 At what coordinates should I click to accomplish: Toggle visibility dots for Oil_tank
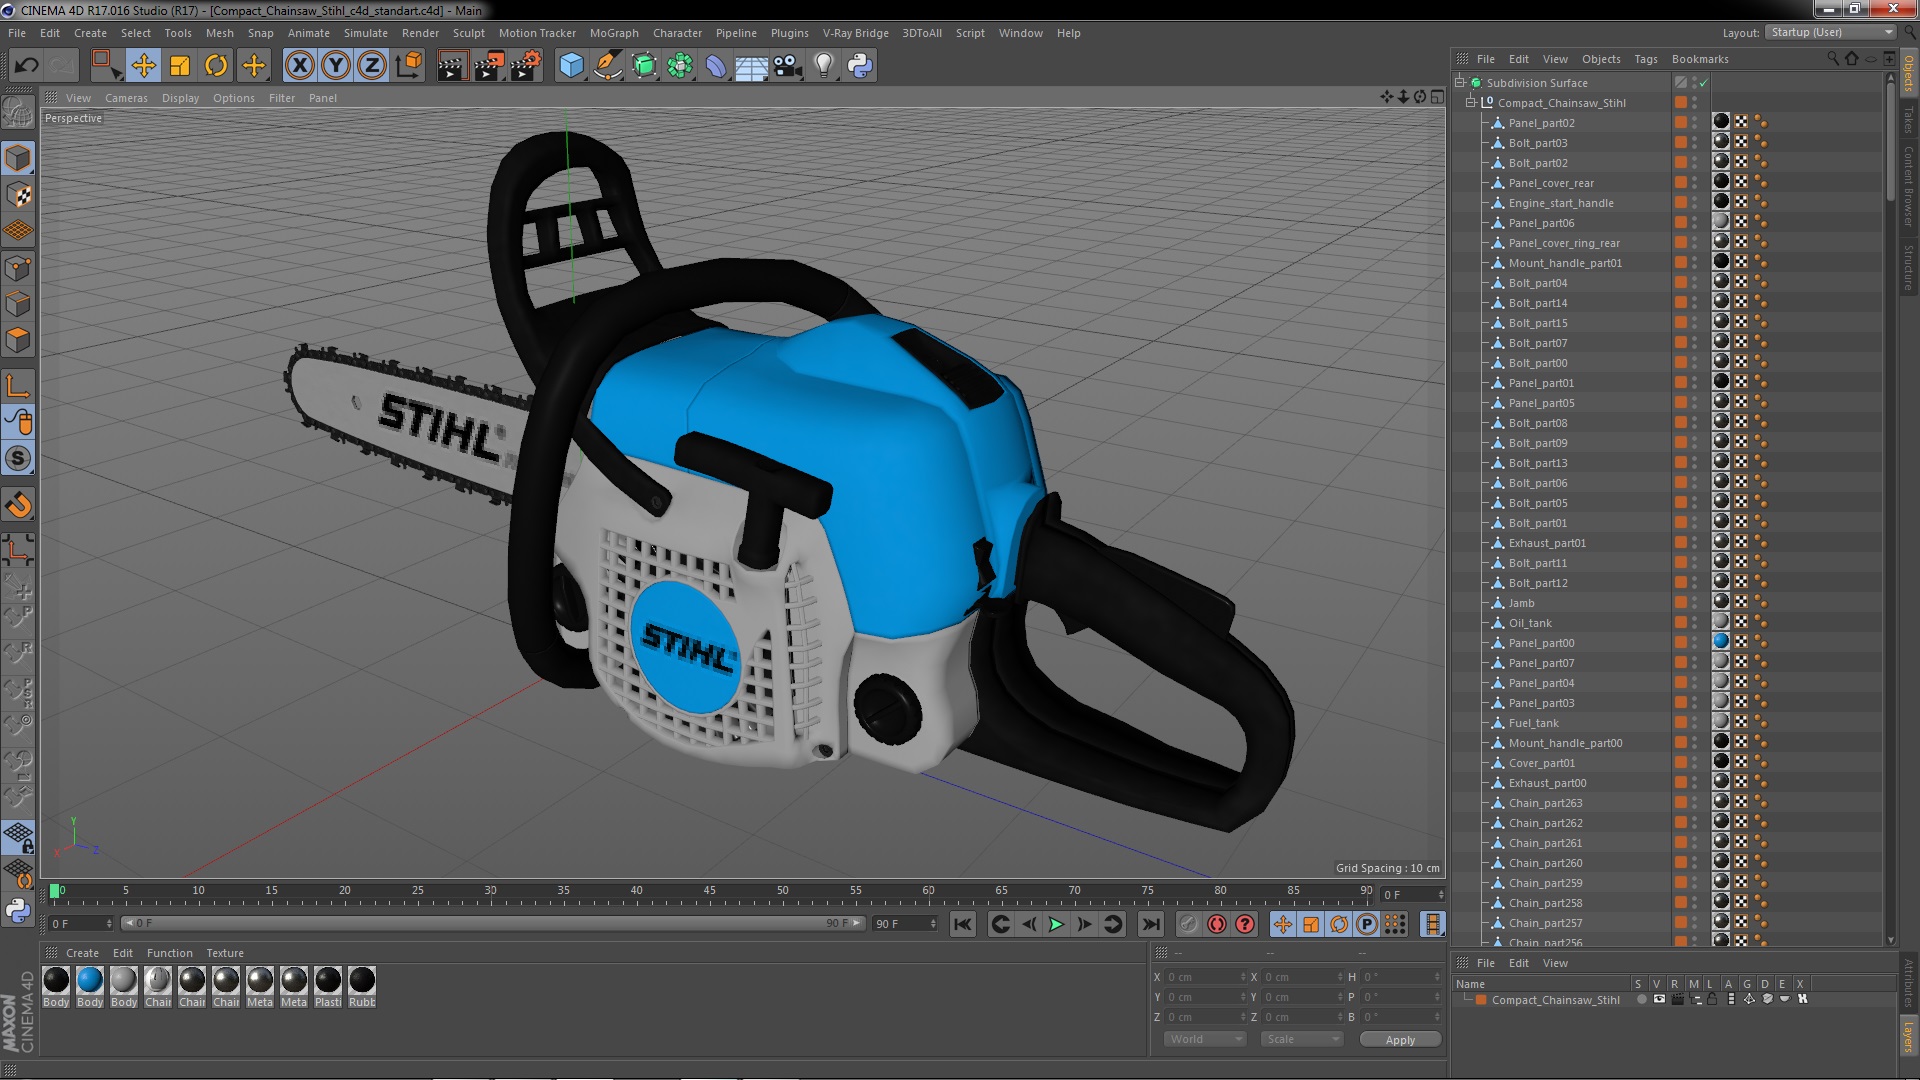coord(1694,623)
